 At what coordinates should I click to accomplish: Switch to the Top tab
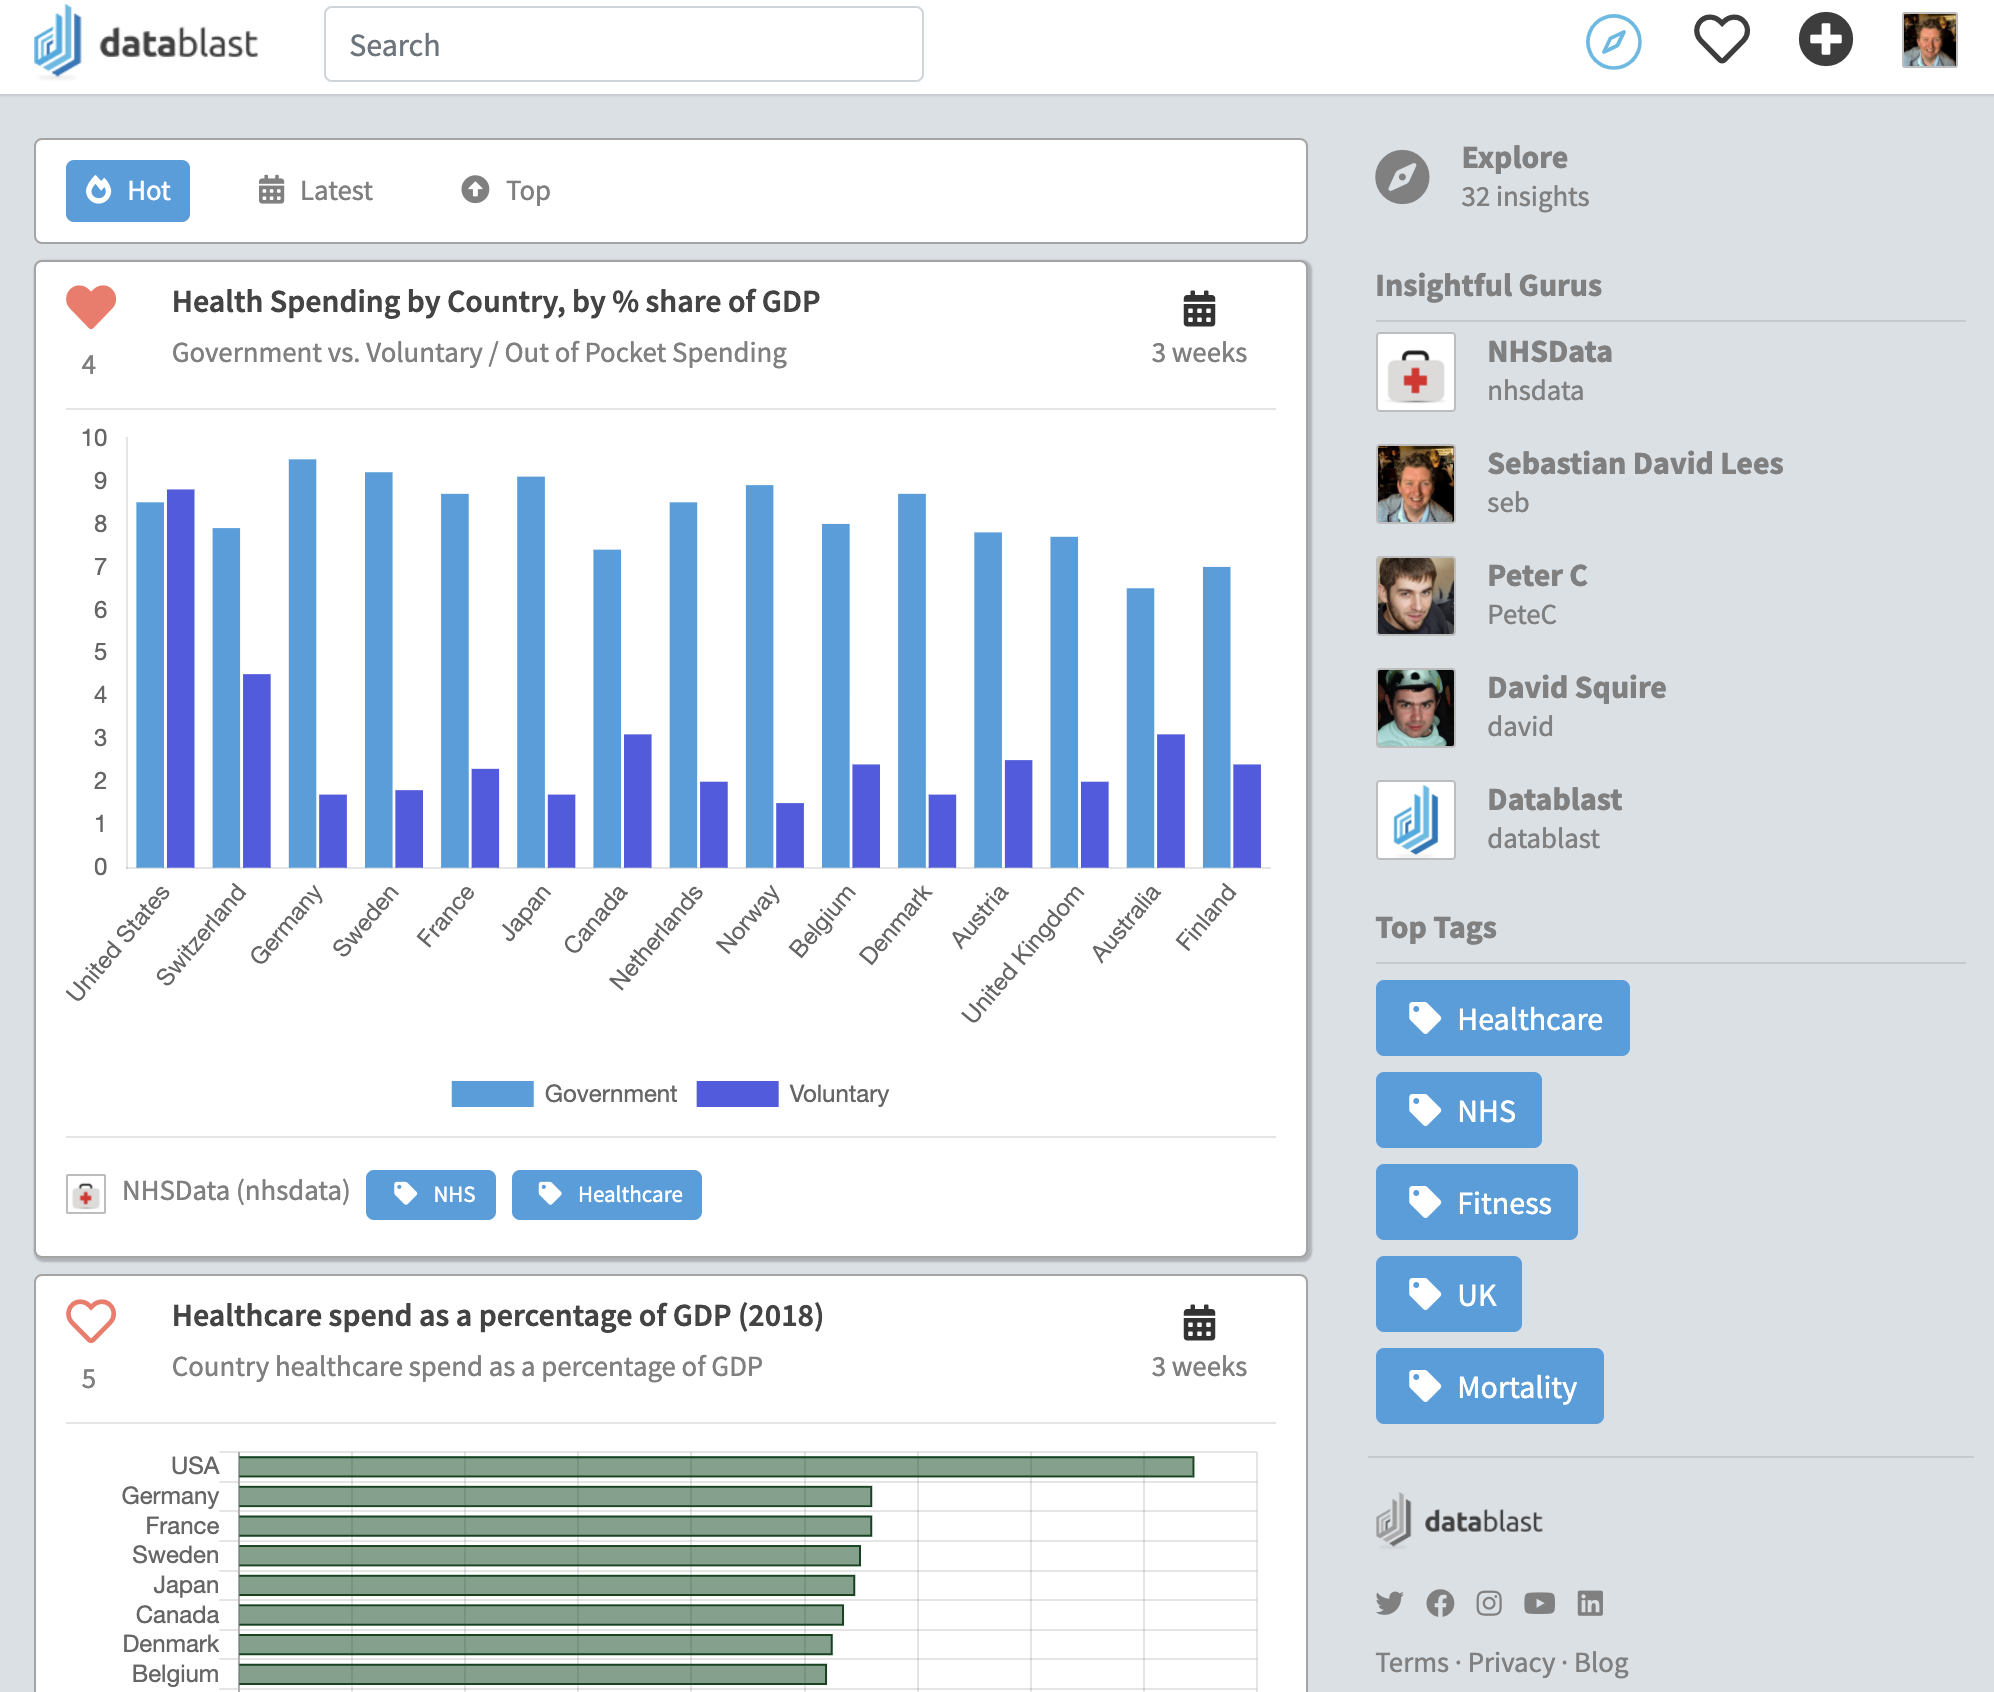(506, 191)
